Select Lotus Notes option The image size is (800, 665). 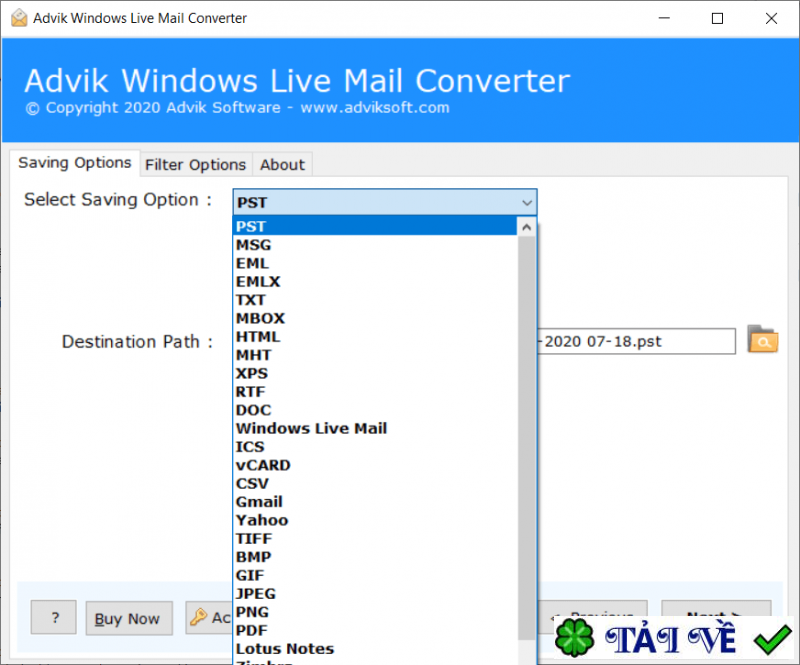click(x=375, y=649)
